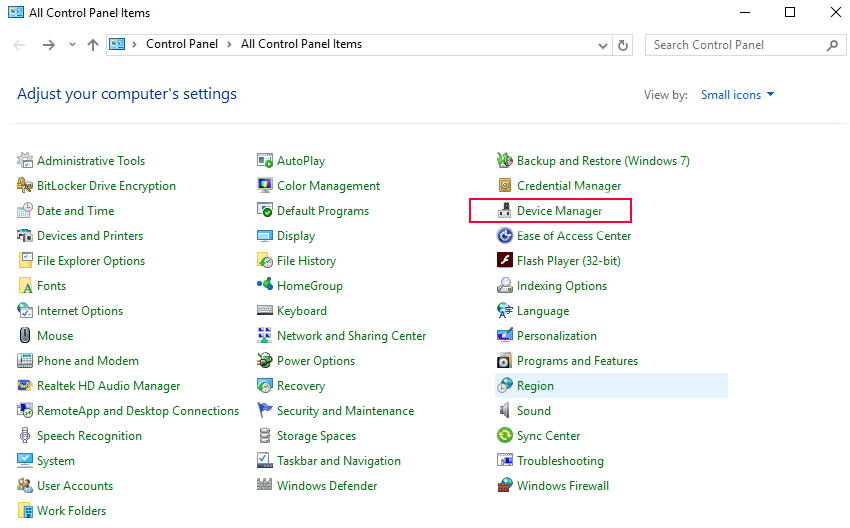Image resolution: width=850 pixels, height=528 pixels.
Task: Click the Windows Defender wall icon
Action: (265, 484)
